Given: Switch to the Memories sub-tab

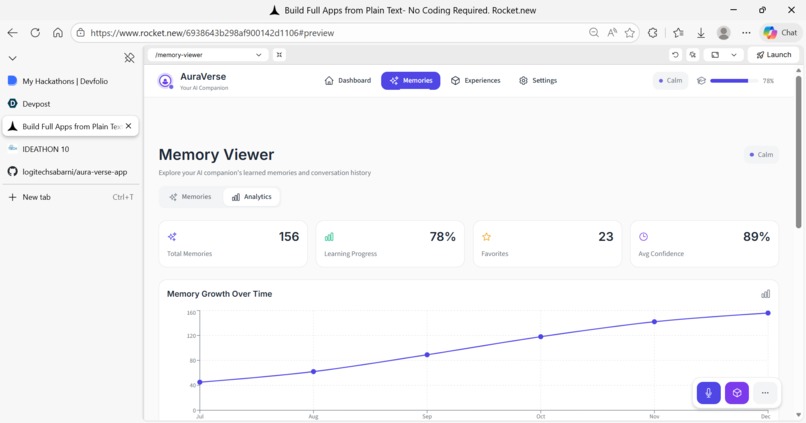Looking at the screenshot, I should (191, 197).
